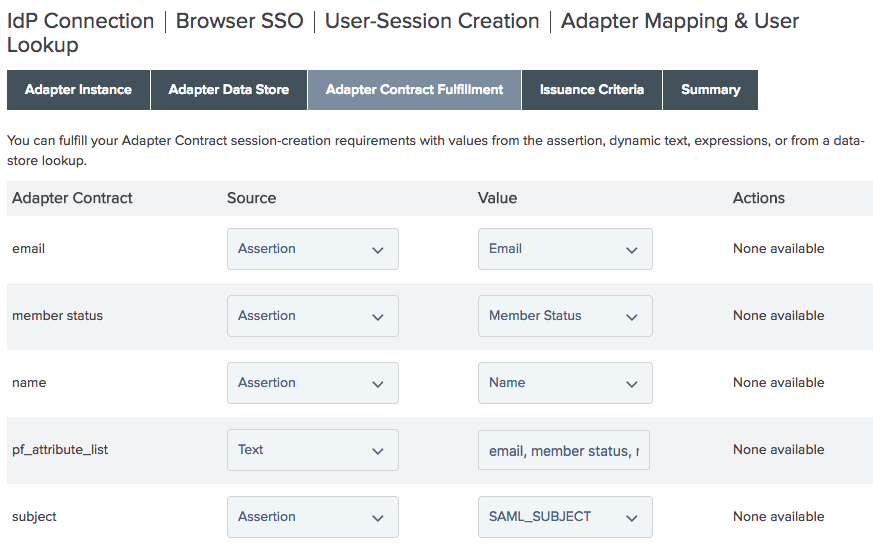The width and height of the screenshot is (873, 552).
Task: Open the Summary tab
Action: [710, 90]
